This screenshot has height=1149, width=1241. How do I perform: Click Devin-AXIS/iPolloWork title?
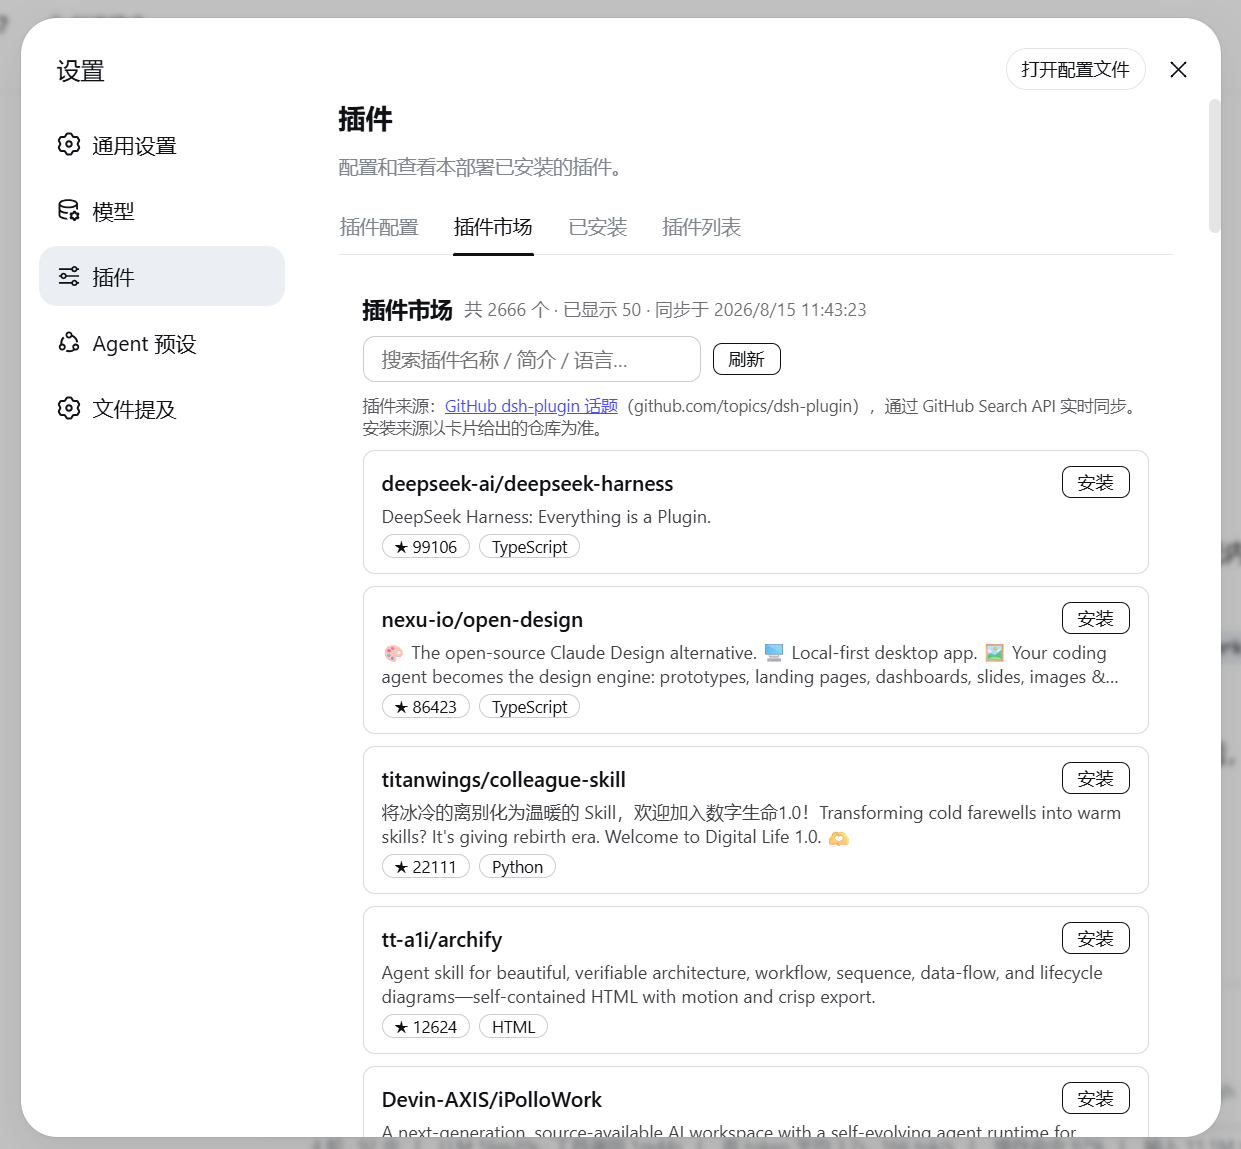(491, 1100)
